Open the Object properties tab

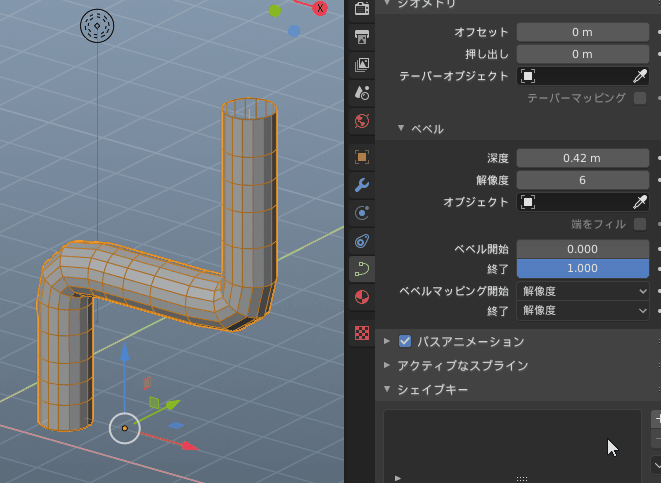pos(362,157)
